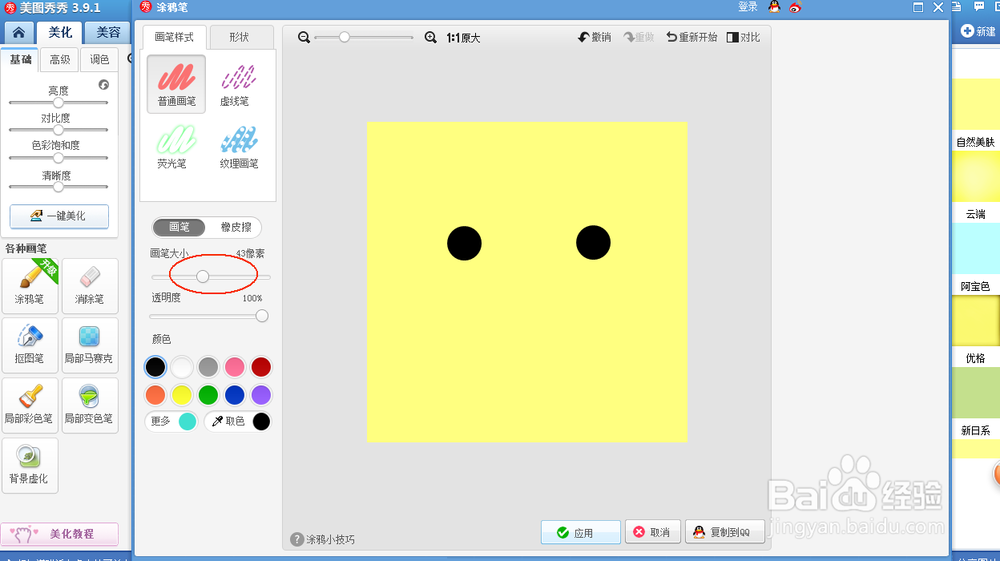Image resolution: width=1000 pixels, height=561 pixels.
Task: Select the 阿宝色 filter thumbnail
Action: [x=975, y=249]
